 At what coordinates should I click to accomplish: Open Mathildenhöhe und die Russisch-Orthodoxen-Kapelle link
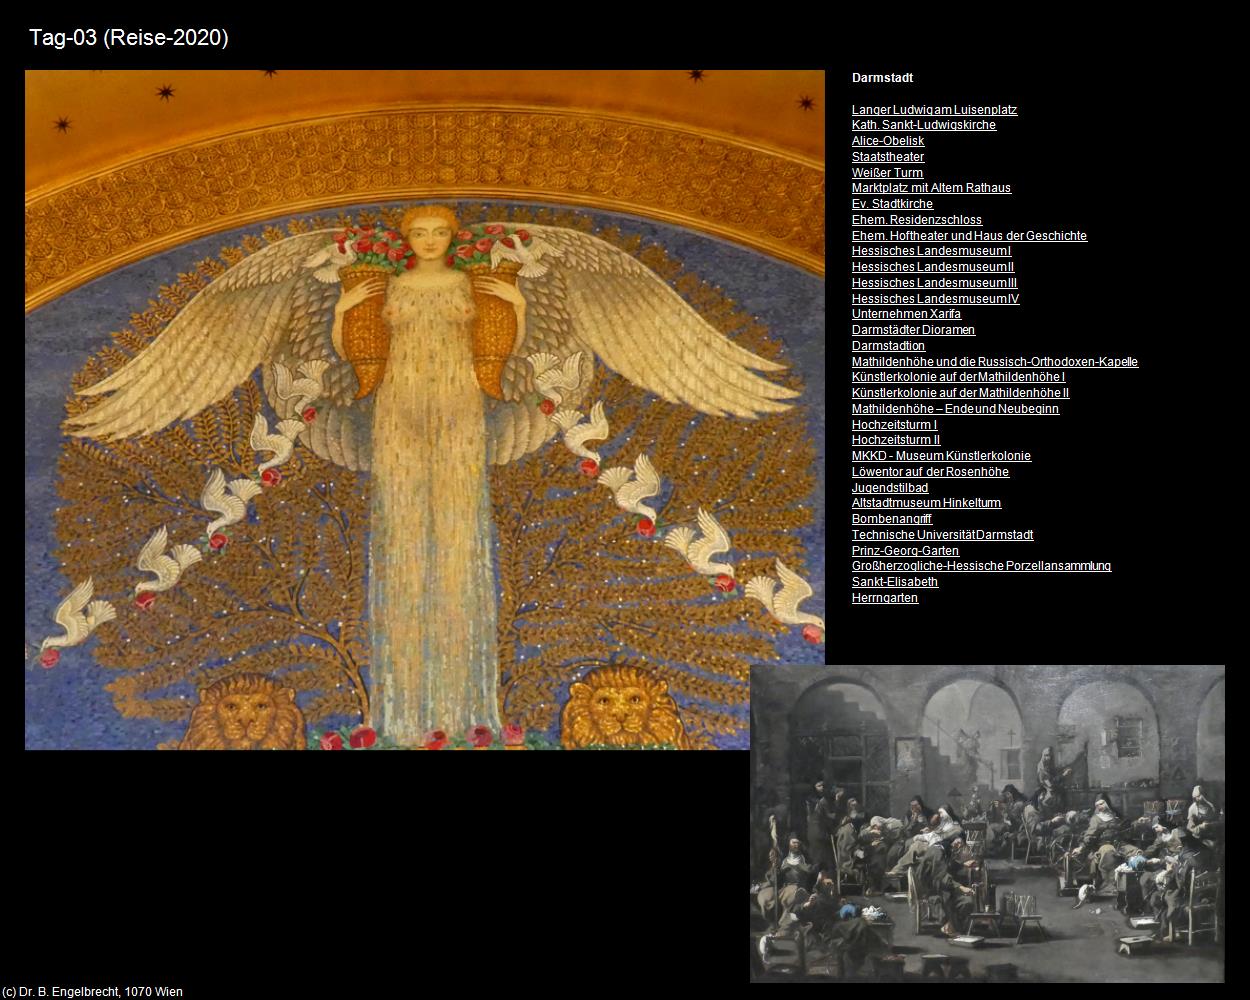click(995, 362)
